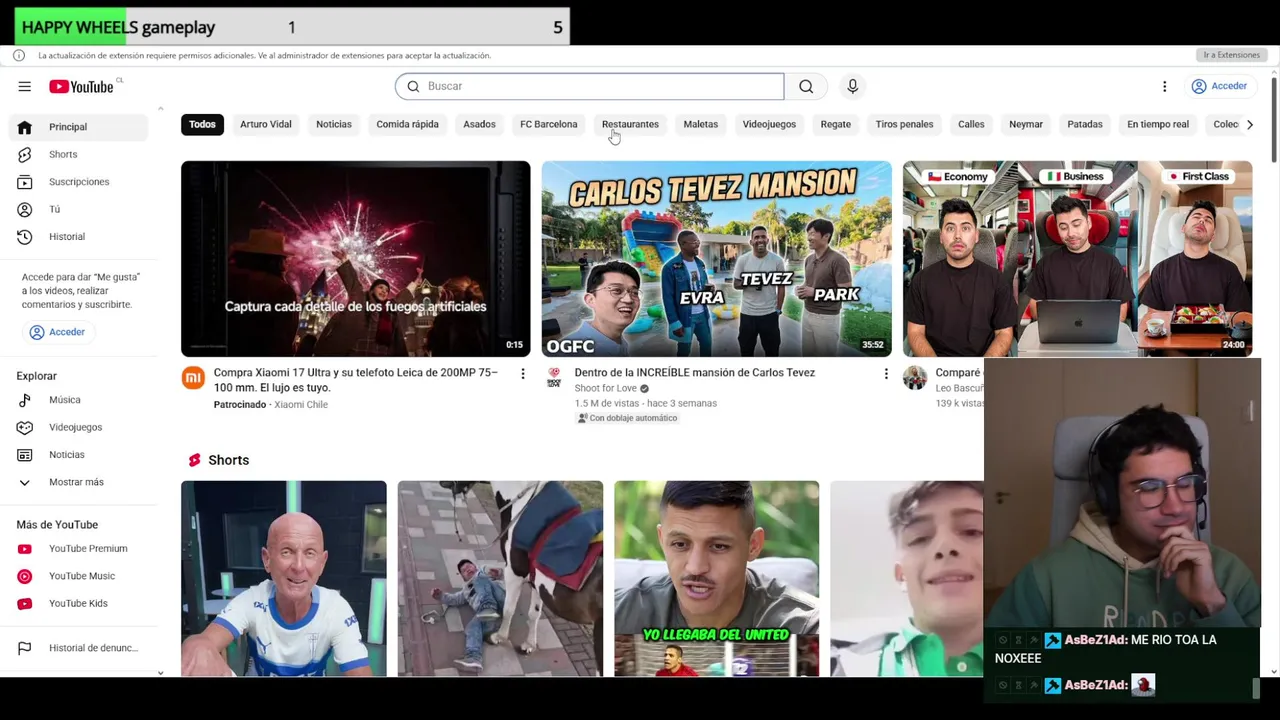The width and height of the screenshot is (1280, 720).
Task: Open the bald man blue jersey Short
Action: [283, 579]
